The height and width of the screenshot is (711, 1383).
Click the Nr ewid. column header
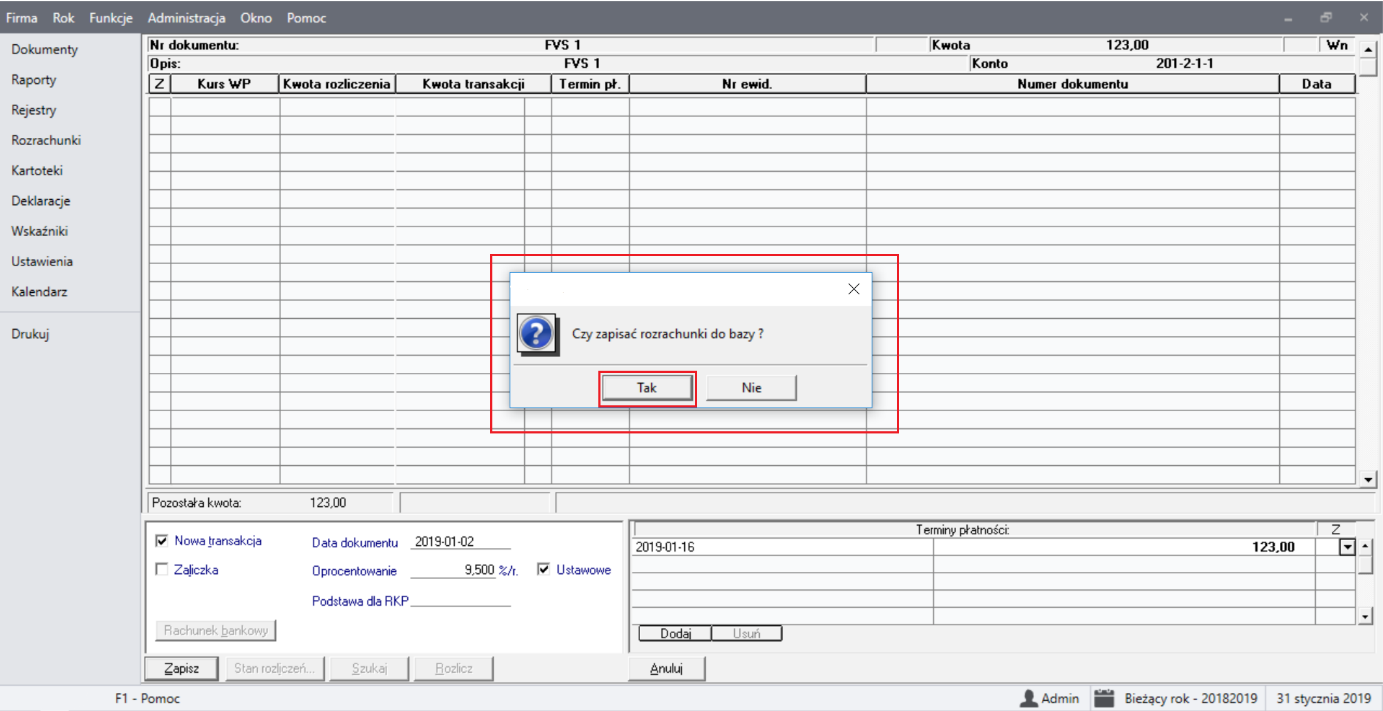[747, 84]
